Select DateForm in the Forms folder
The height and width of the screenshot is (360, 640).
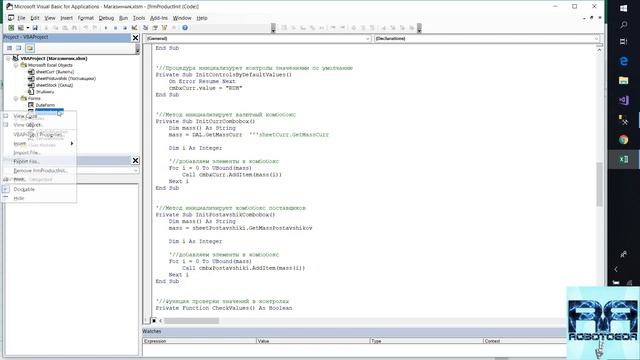(45, 105)
